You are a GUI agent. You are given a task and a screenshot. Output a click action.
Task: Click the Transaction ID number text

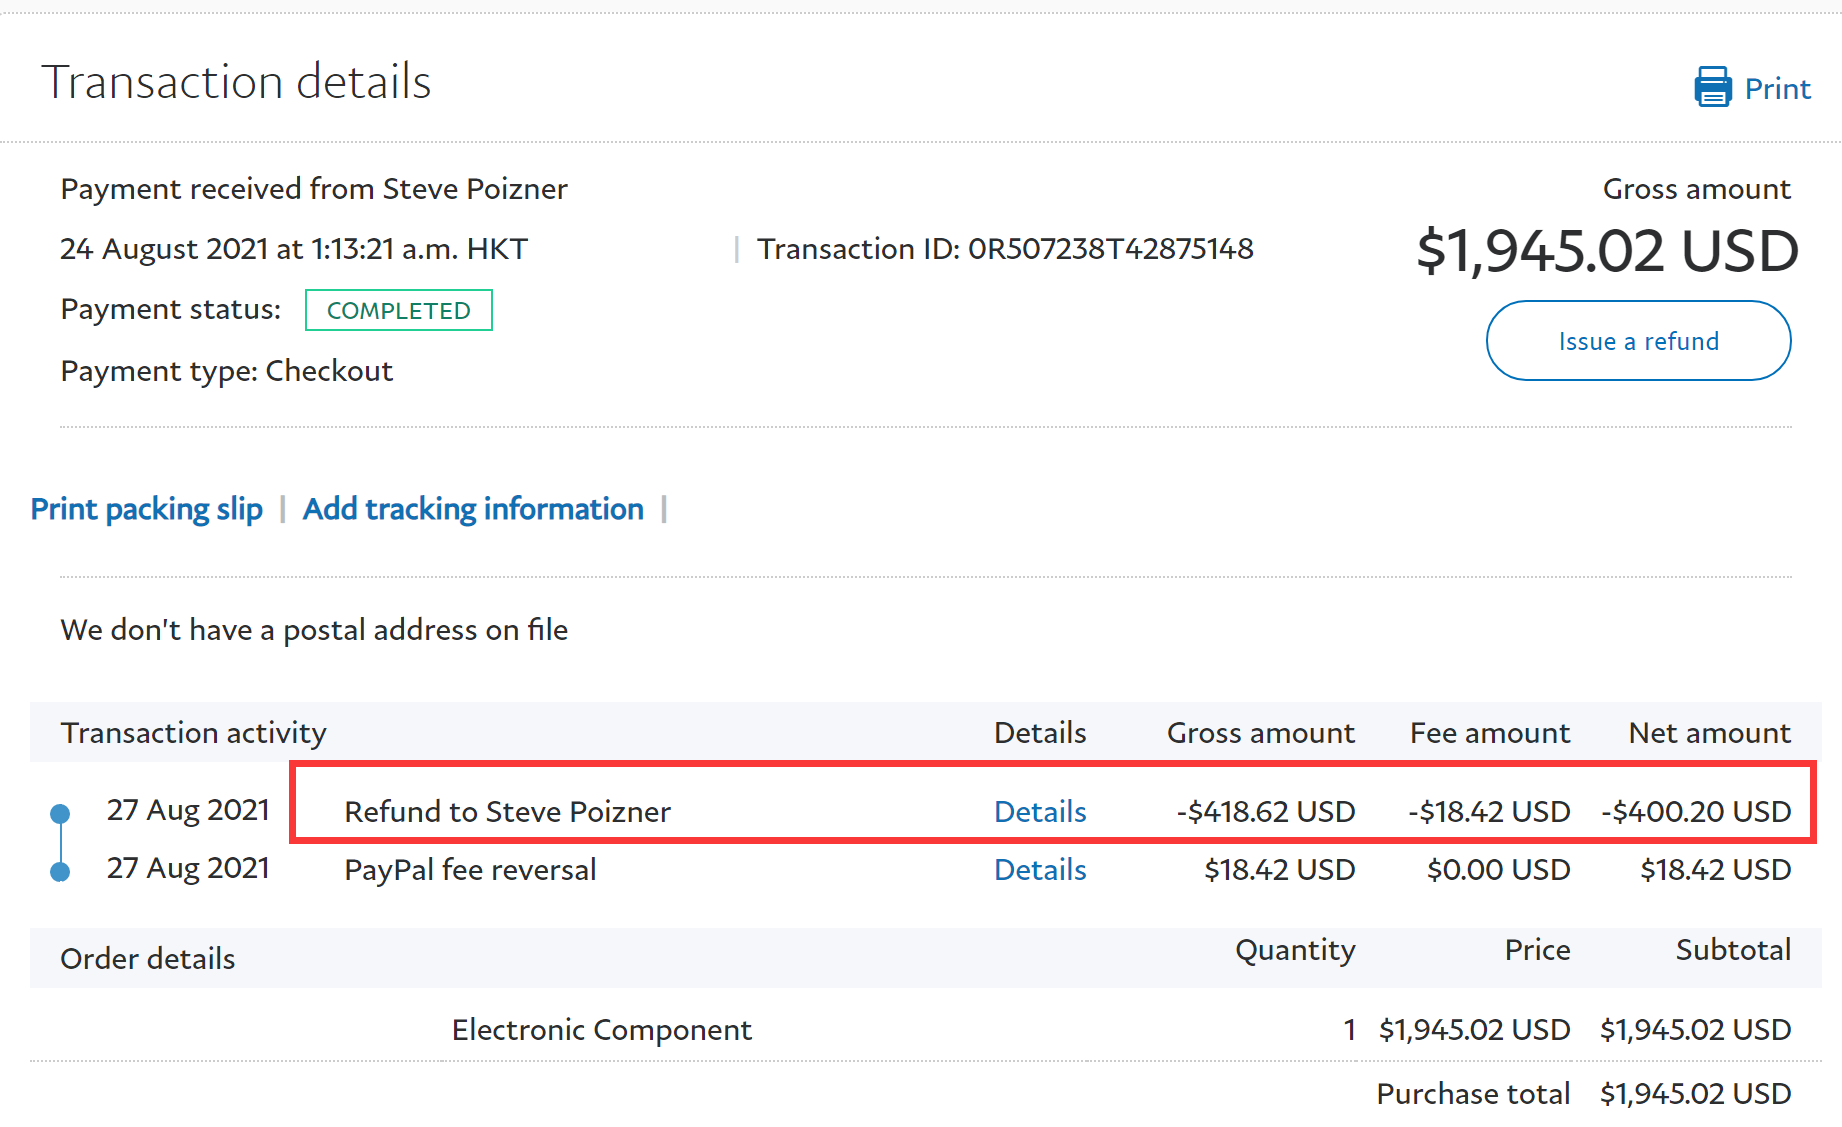pyautogui.click(x=1110, y=249)
